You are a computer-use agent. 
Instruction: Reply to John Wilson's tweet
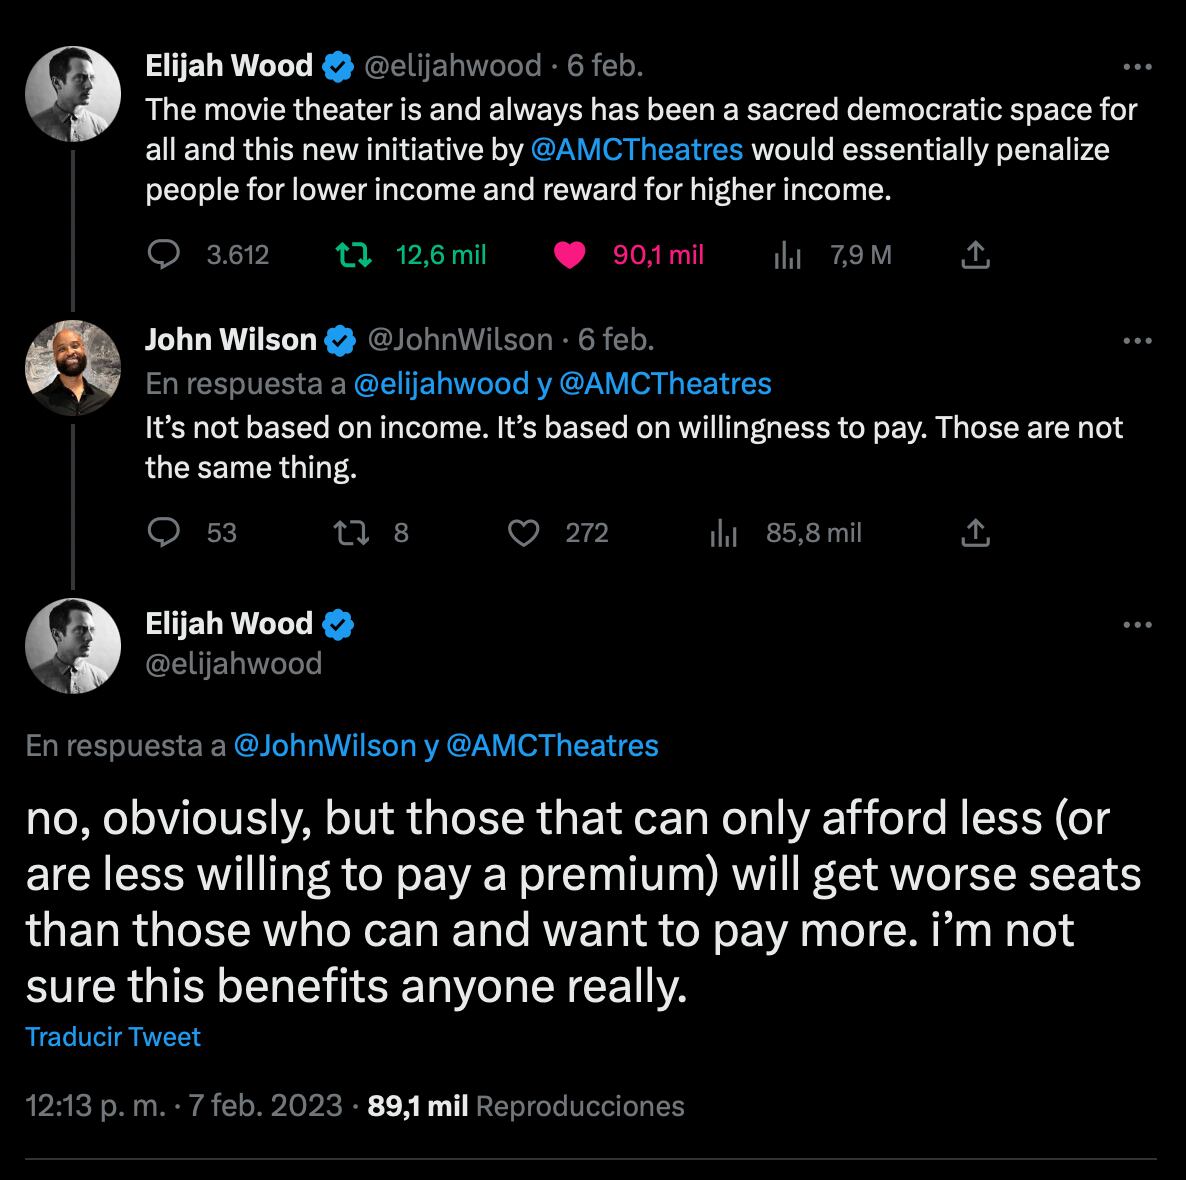tap(163, 533)
